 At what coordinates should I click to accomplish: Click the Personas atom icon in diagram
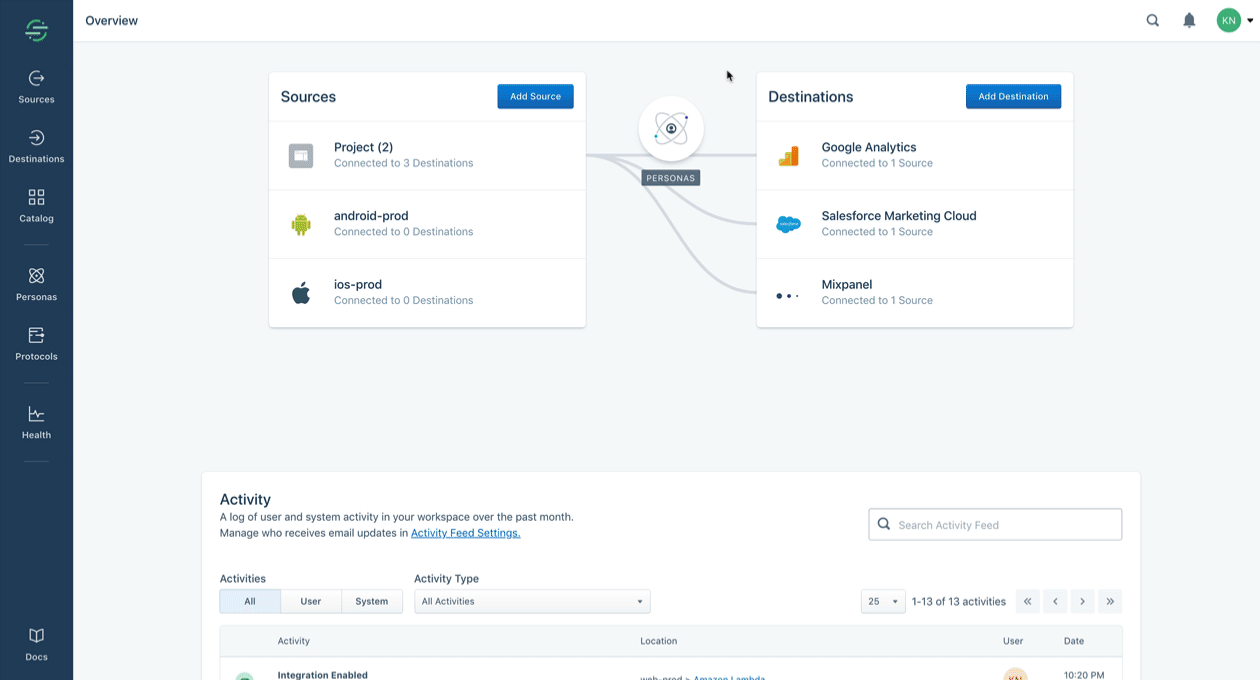[671, 129]
